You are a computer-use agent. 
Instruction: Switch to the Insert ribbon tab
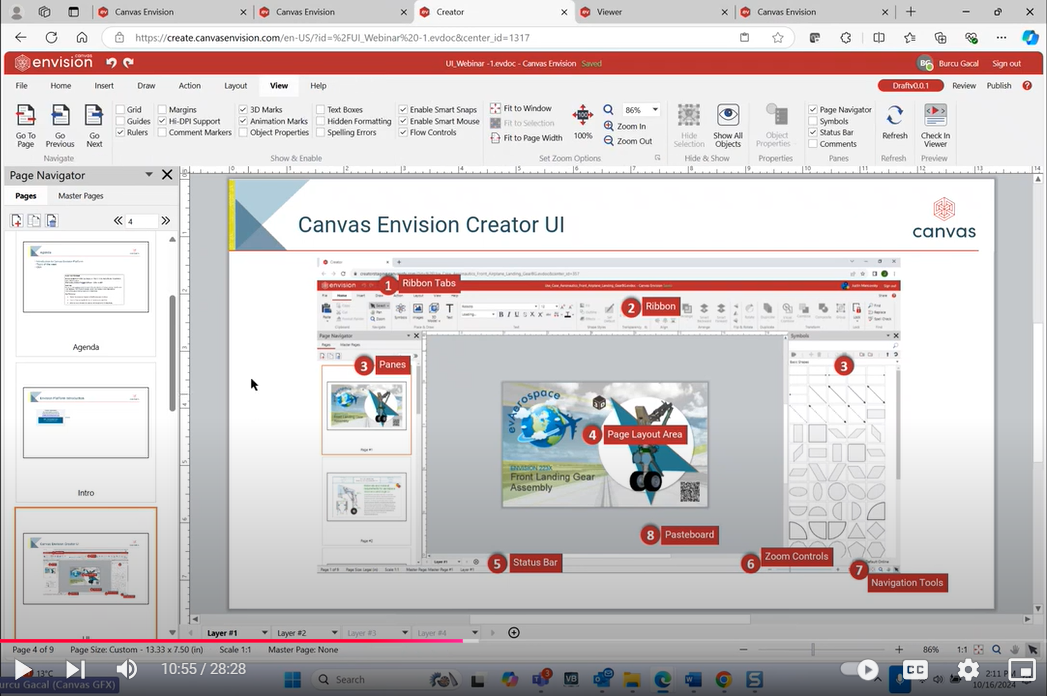tap(104, 86)
